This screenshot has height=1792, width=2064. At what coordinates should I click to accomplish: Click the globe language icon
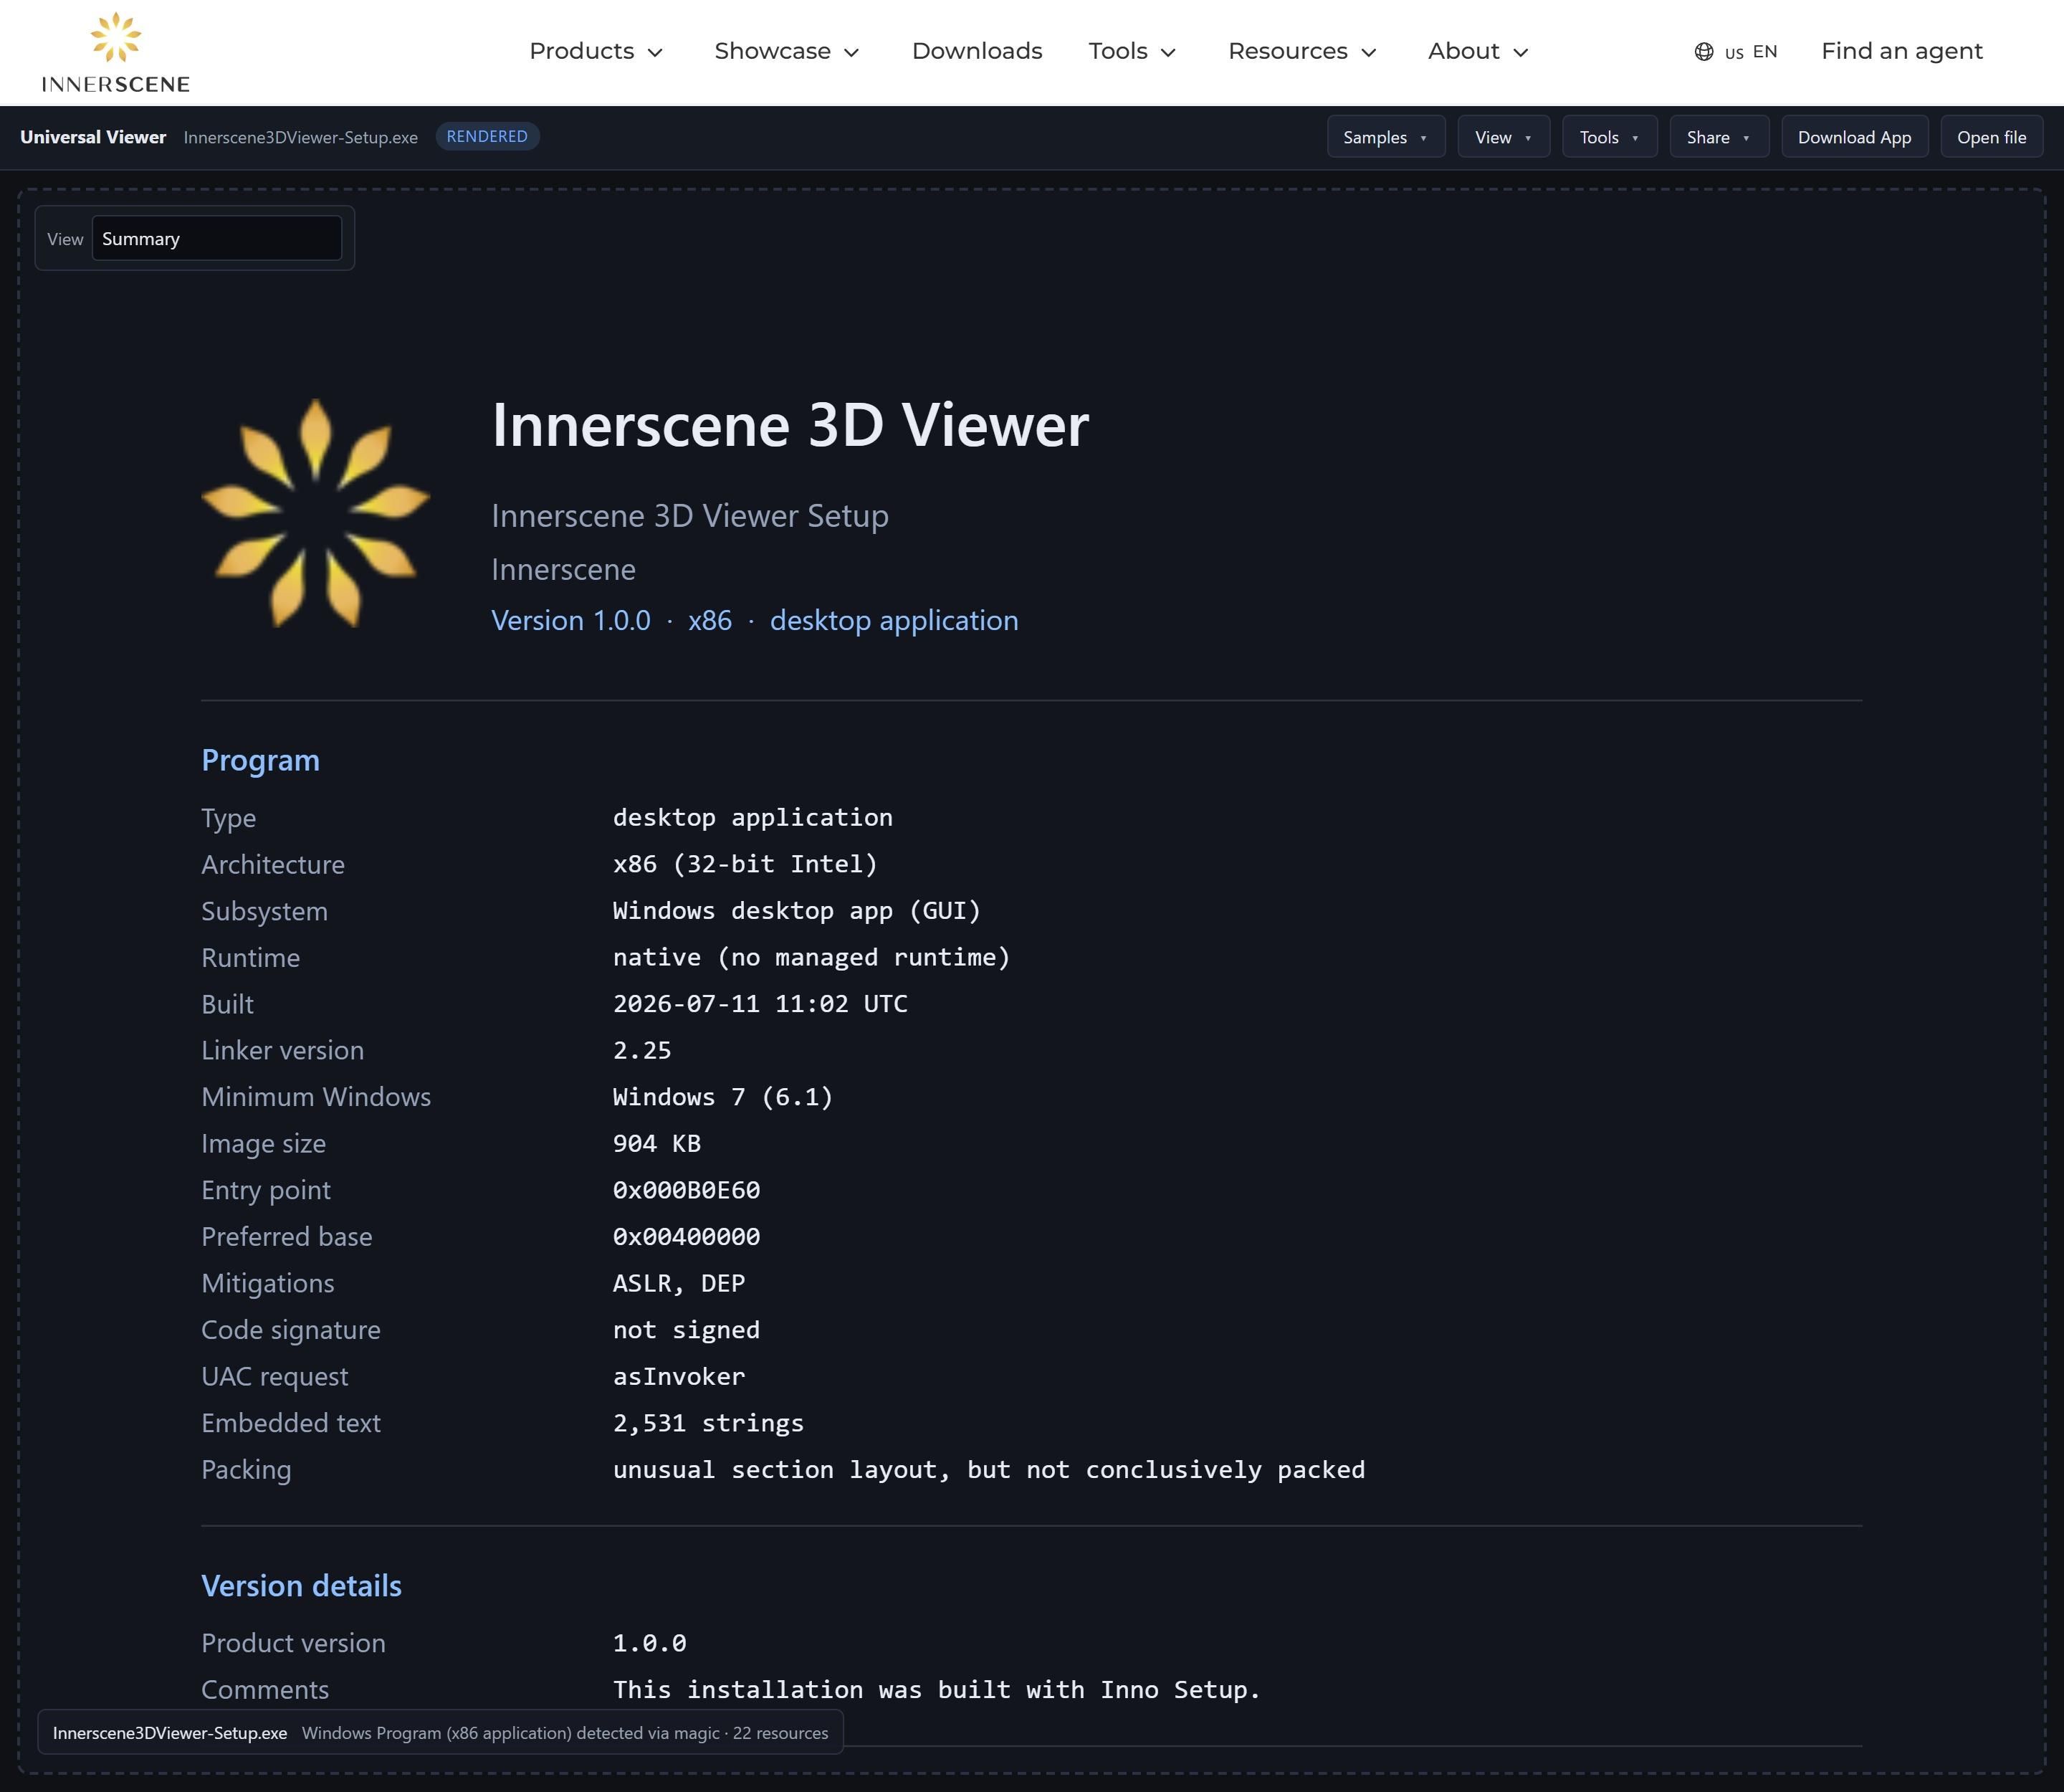pyautogui.click(x=1704, y=52)
